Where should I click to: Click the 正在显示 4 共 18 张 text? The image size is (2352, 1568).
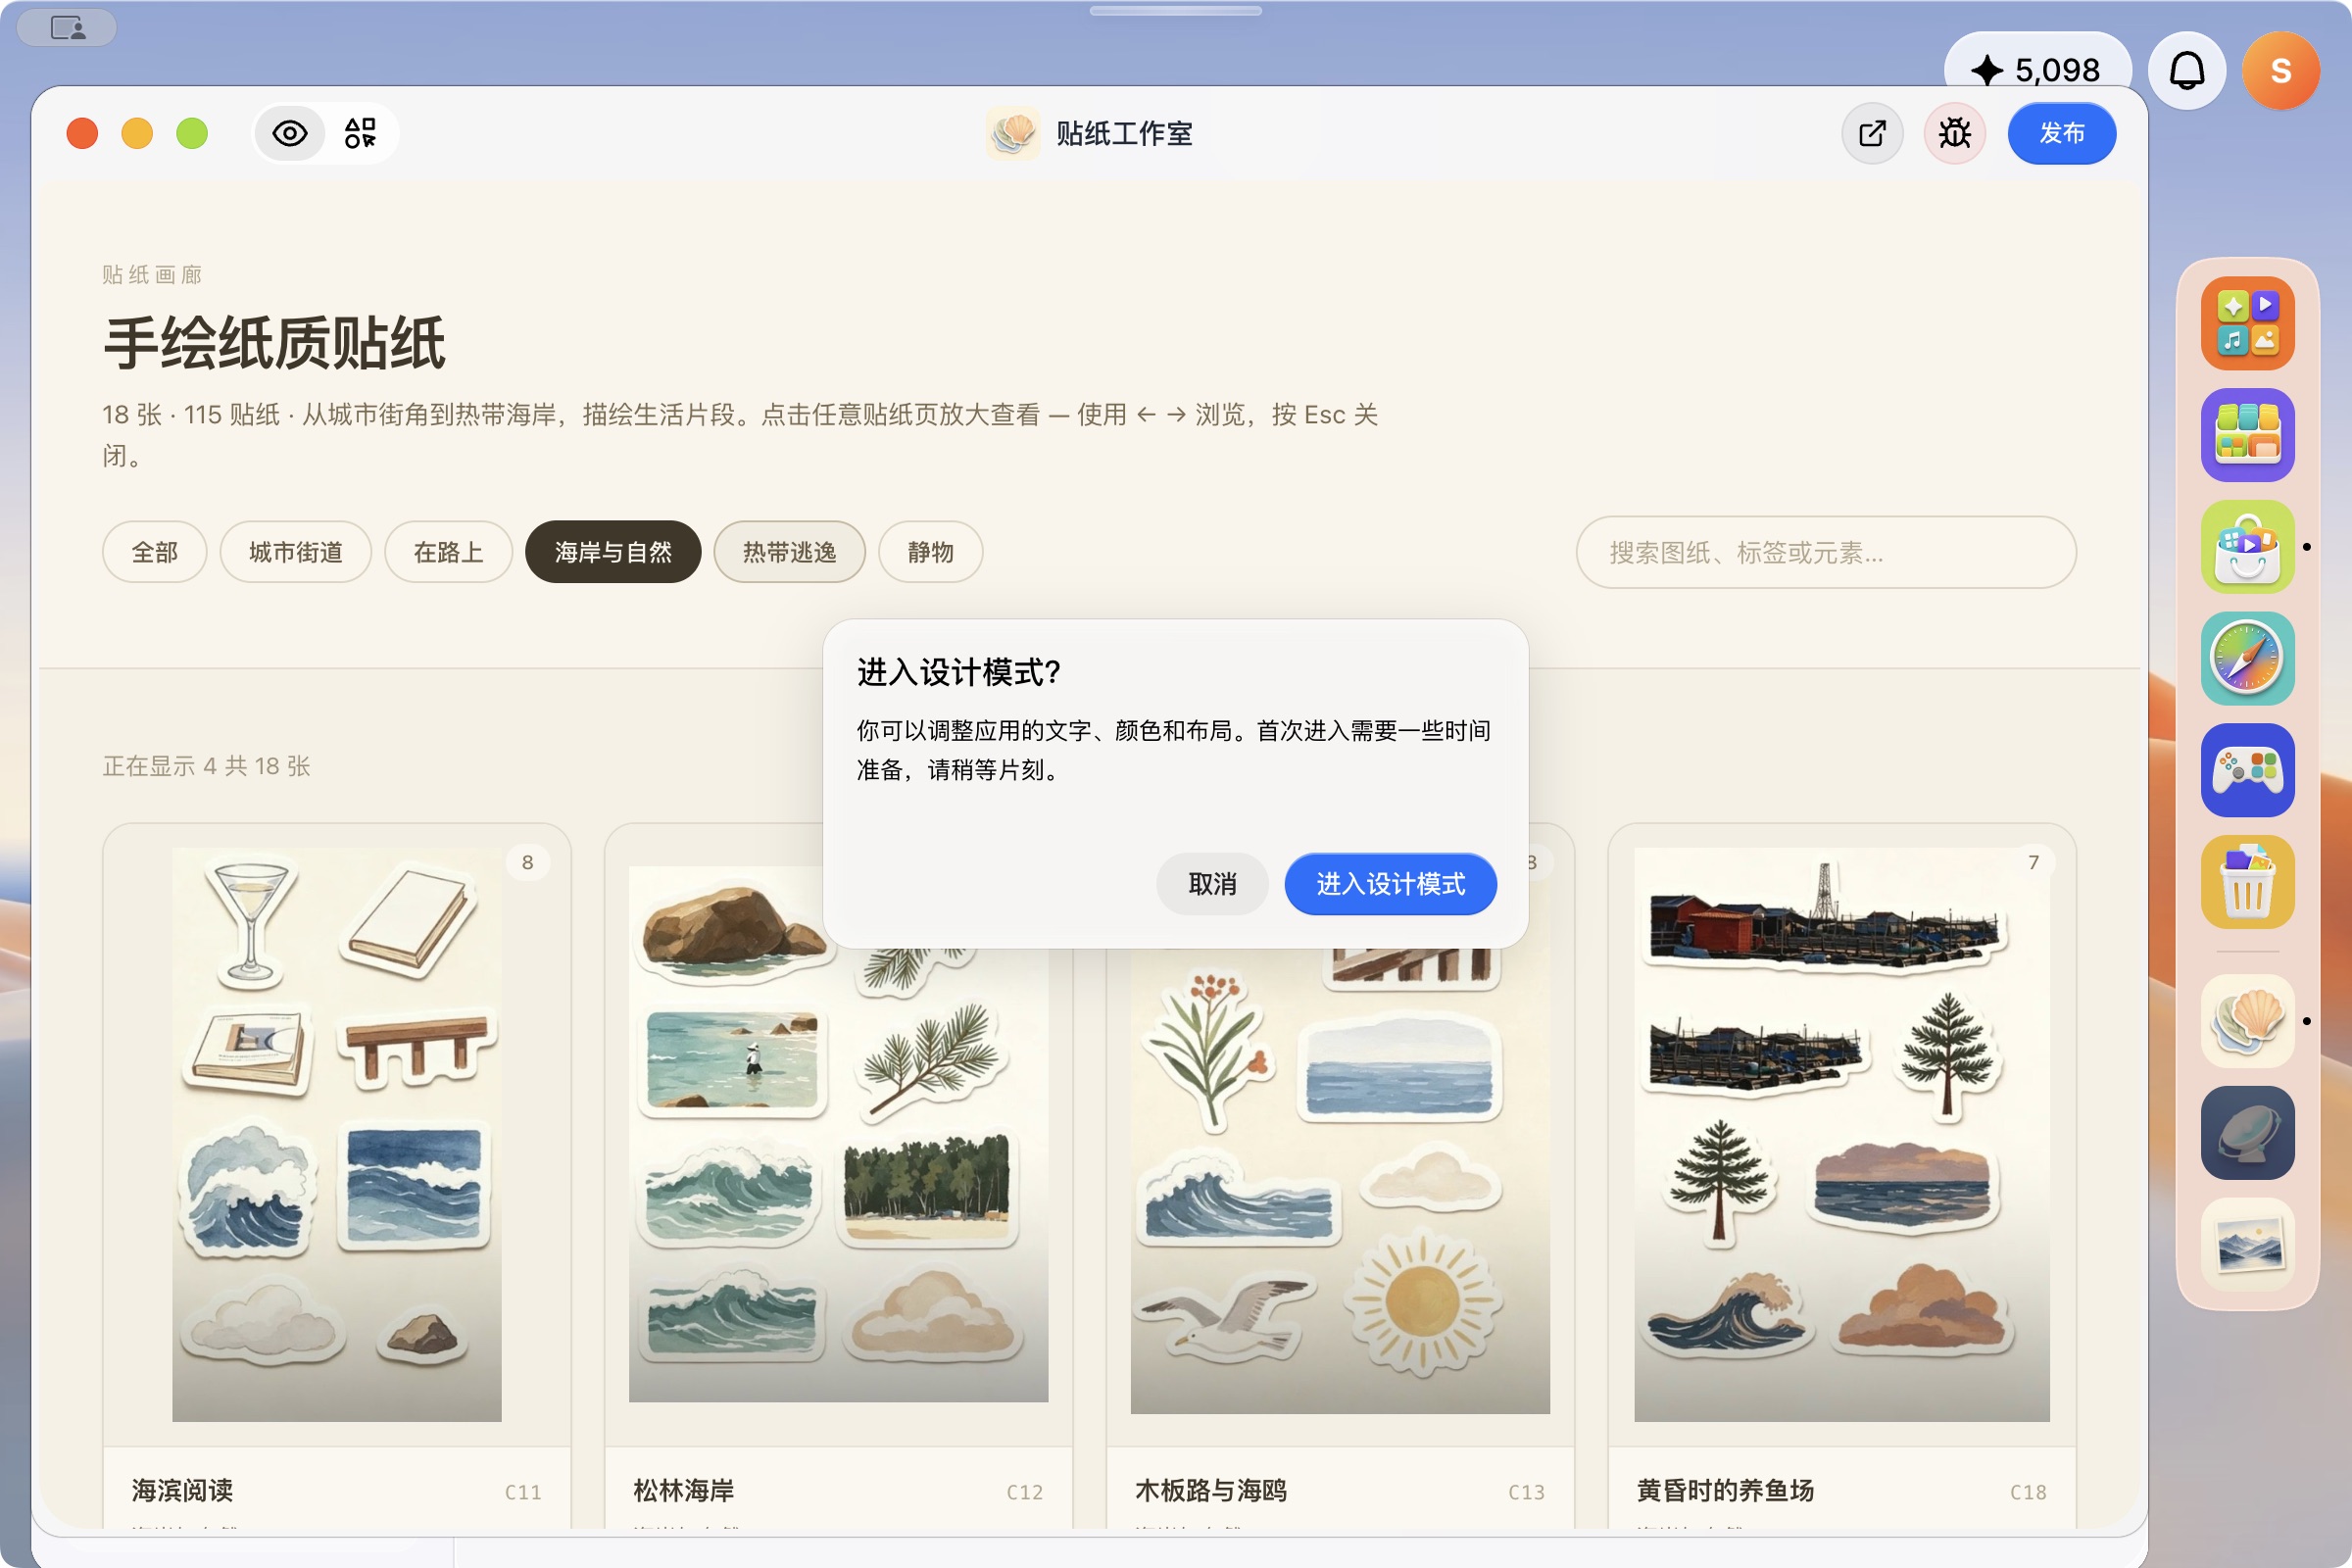point(207,766)
